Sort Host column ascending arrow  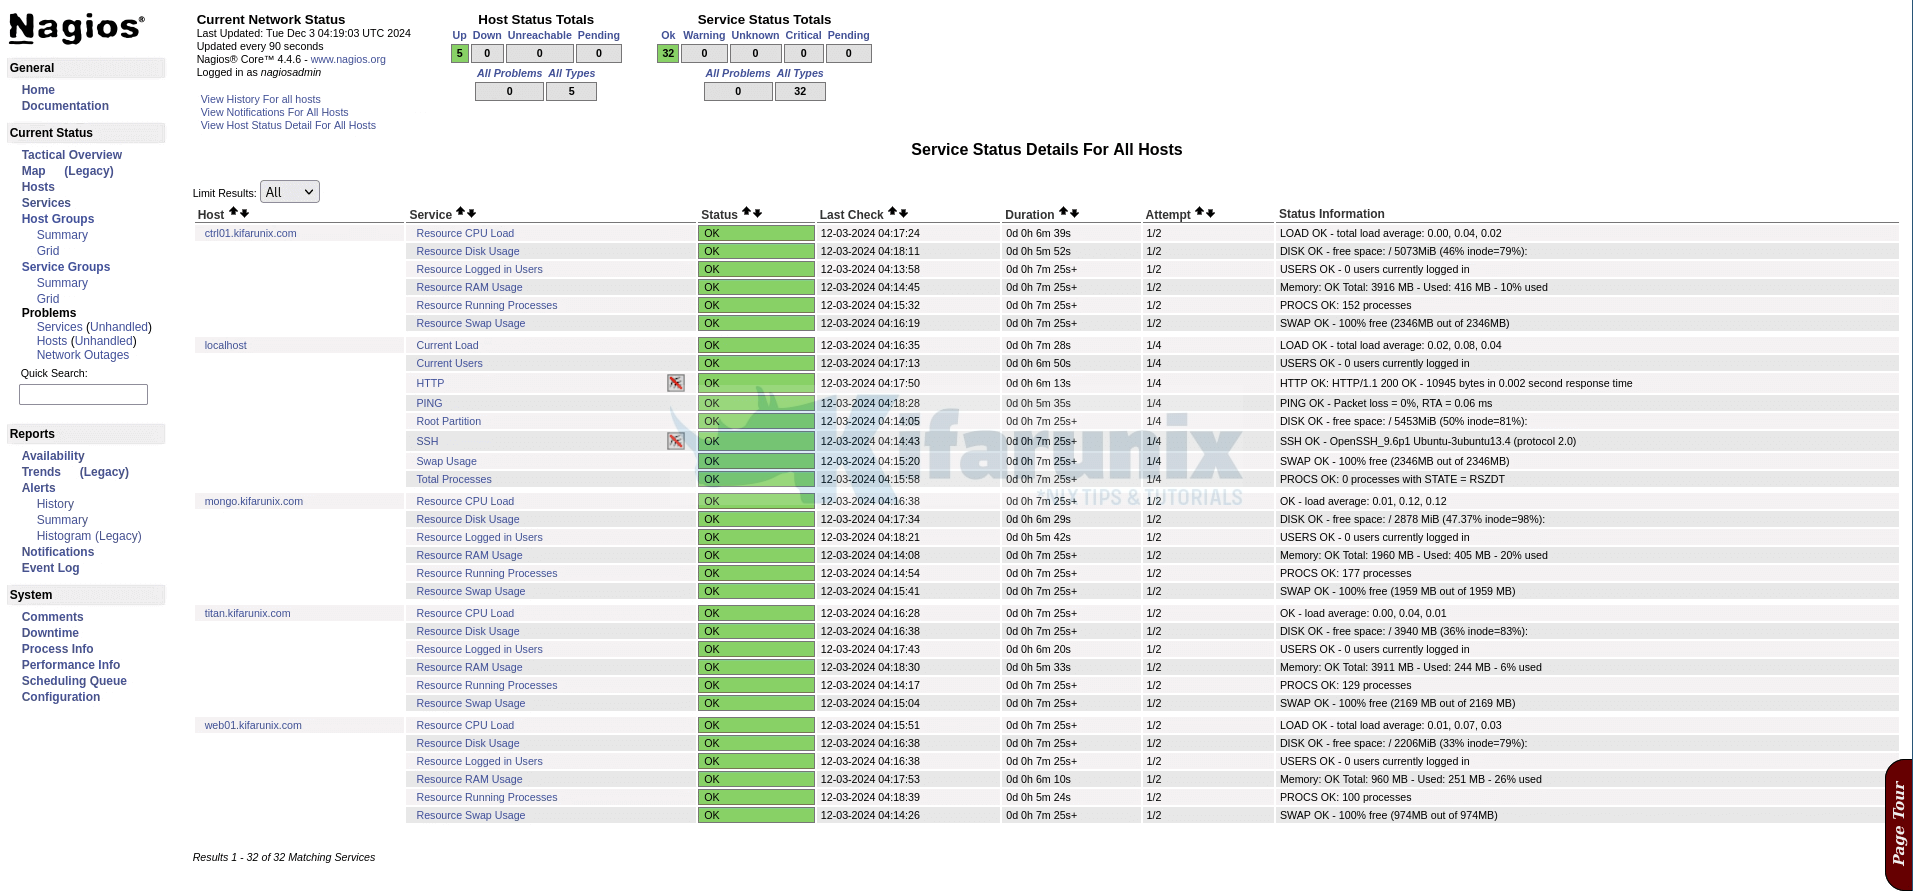pyautogui.click(x=233, y=212)
